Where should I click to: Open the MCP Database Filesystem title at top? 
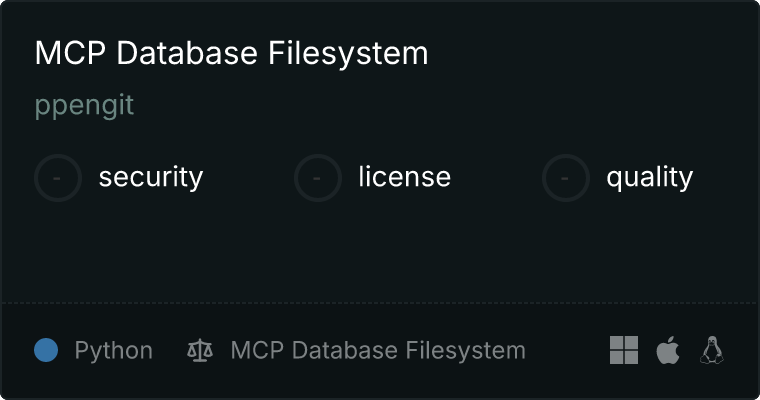tap(231, 53)
